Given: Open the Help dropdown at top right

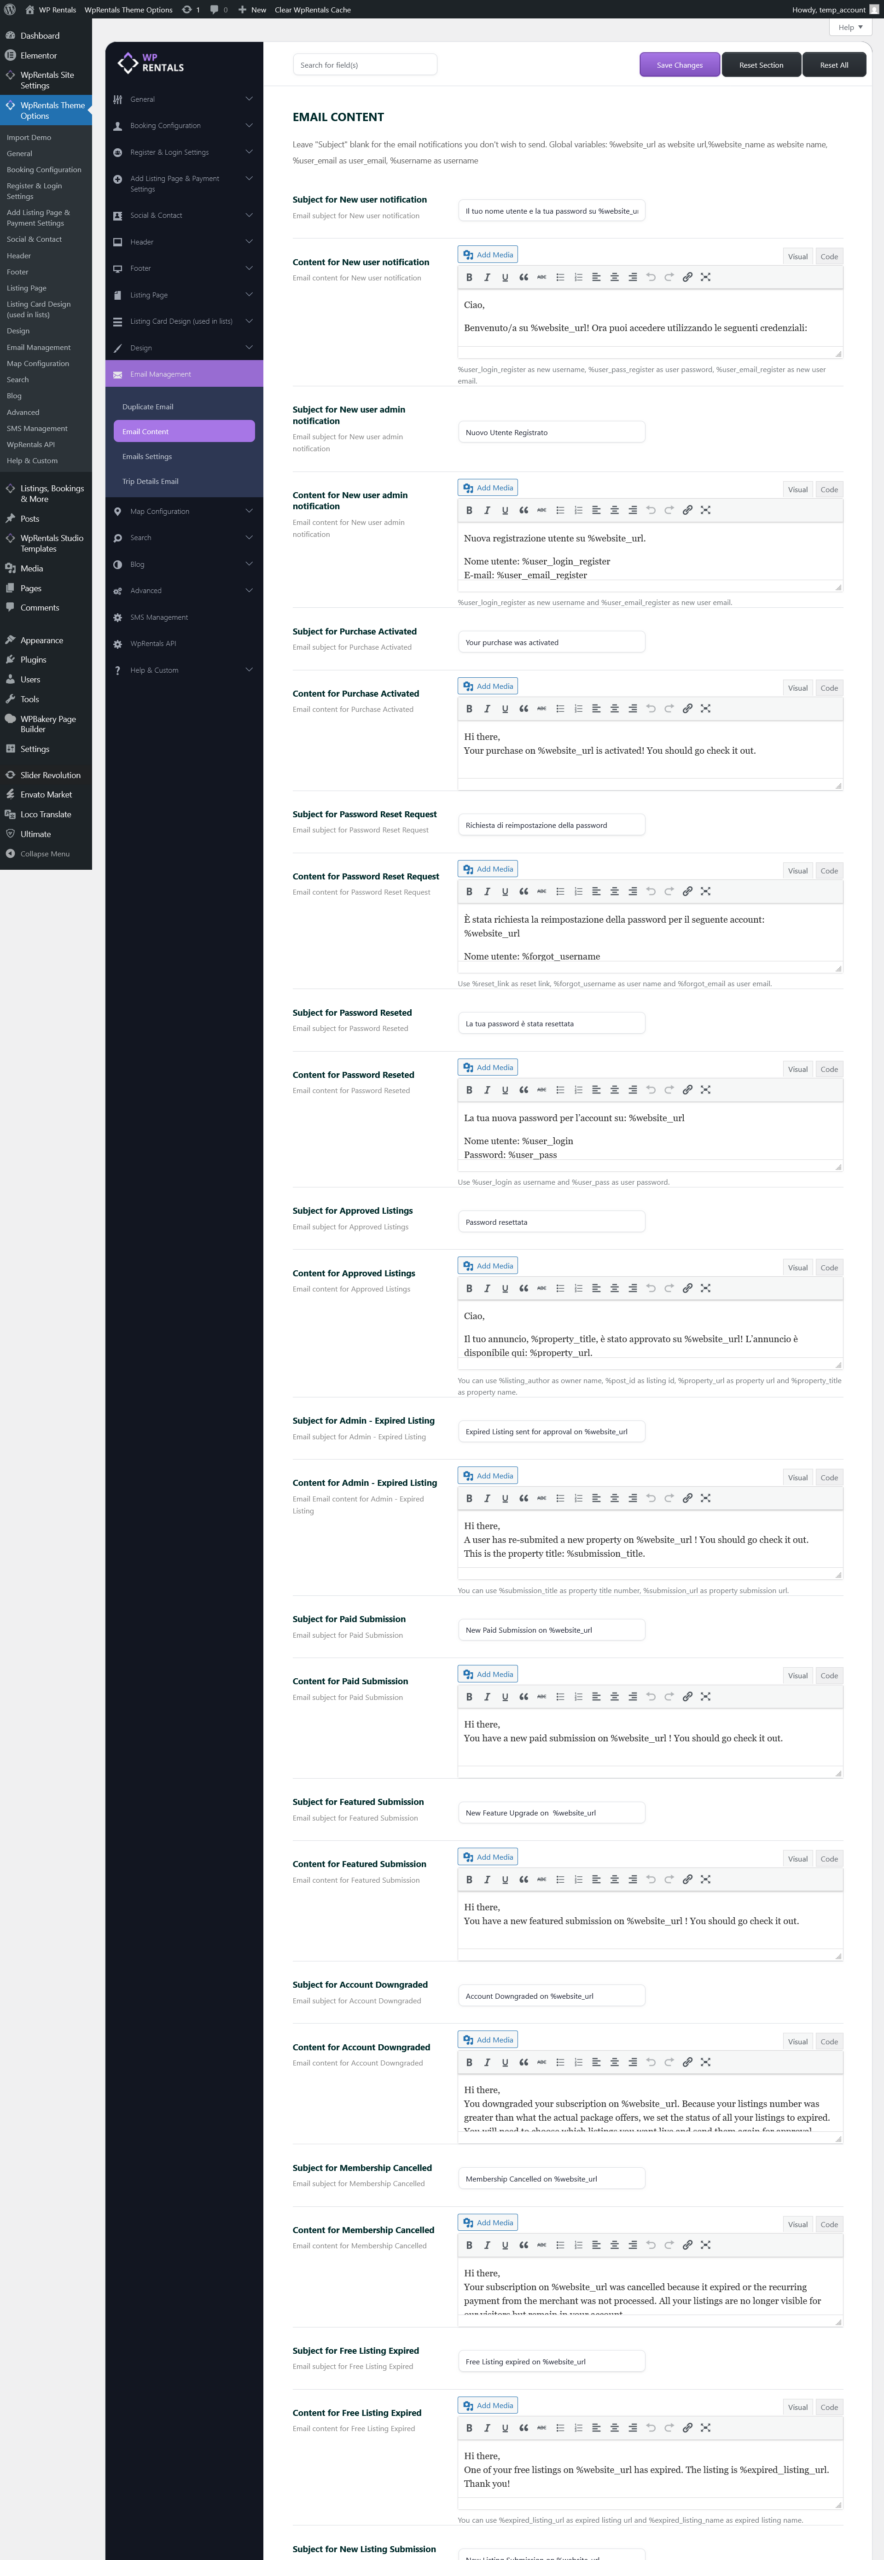Looking at the screenshot, I should click(850, 27).
